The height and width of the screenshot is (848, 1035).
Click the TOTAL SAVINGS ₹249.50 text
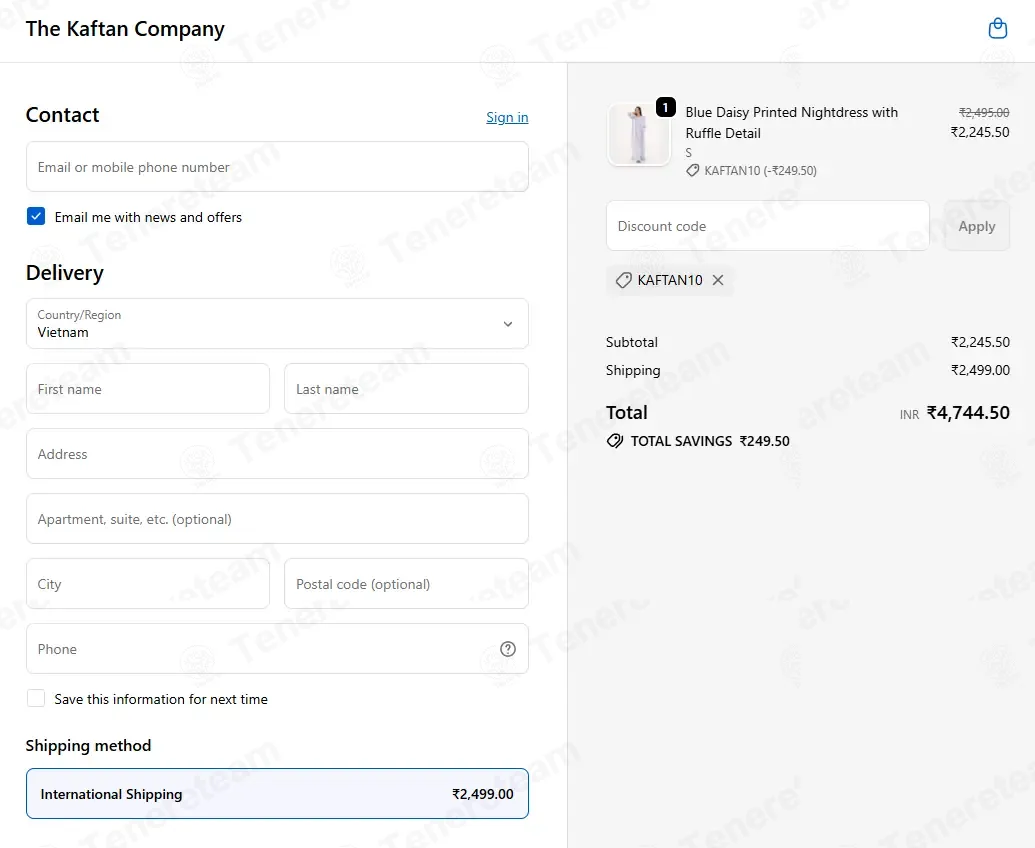pos(710,441)
